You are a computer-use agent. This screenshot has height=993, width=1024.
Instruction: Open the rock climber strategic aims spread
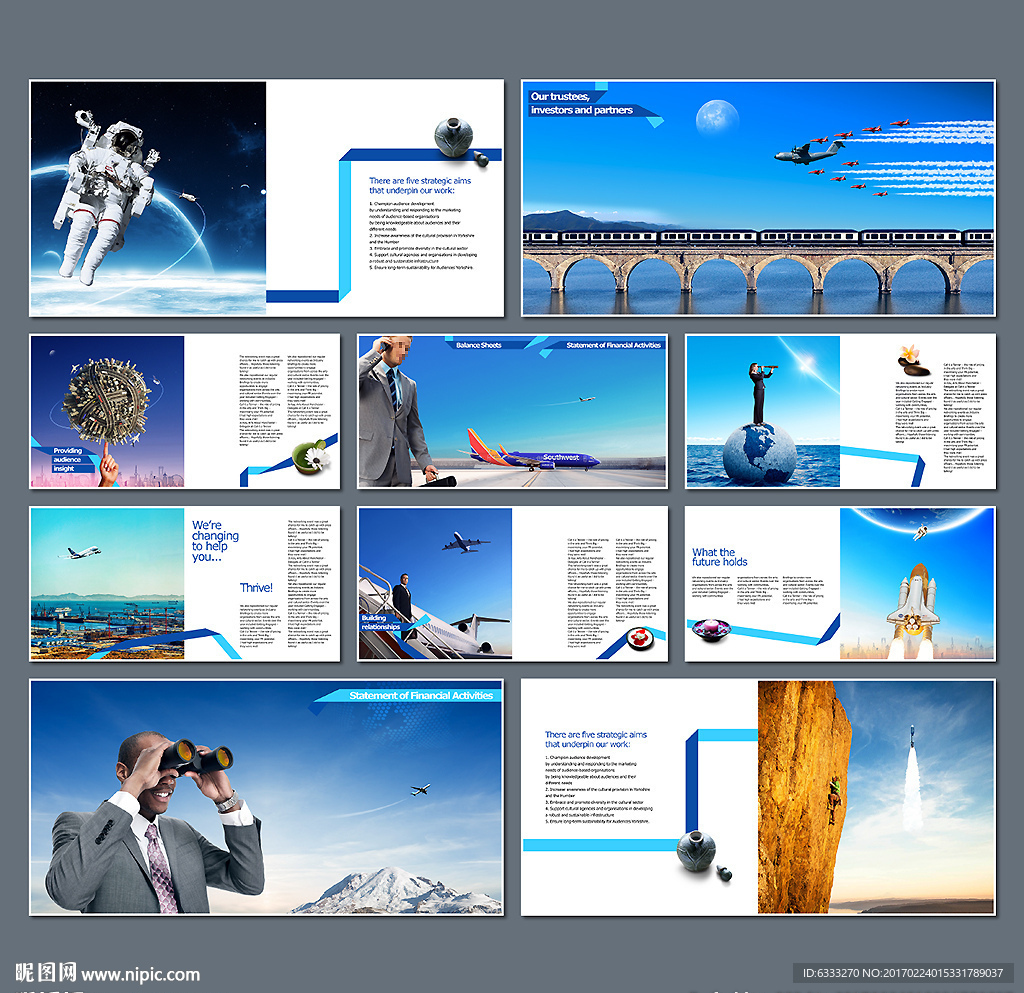tap(758, 797)
